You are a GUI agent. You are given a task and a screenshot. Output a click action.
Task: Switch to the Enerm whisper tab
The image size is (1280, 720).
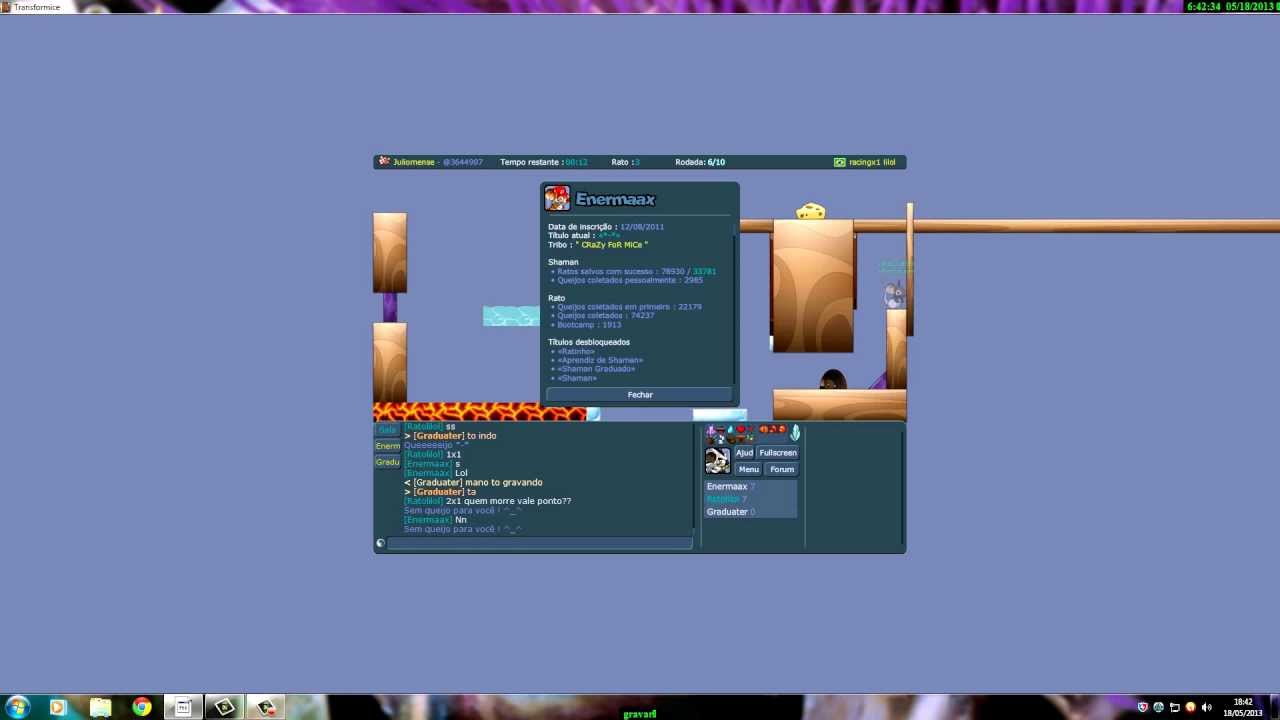tap(387, 446)
